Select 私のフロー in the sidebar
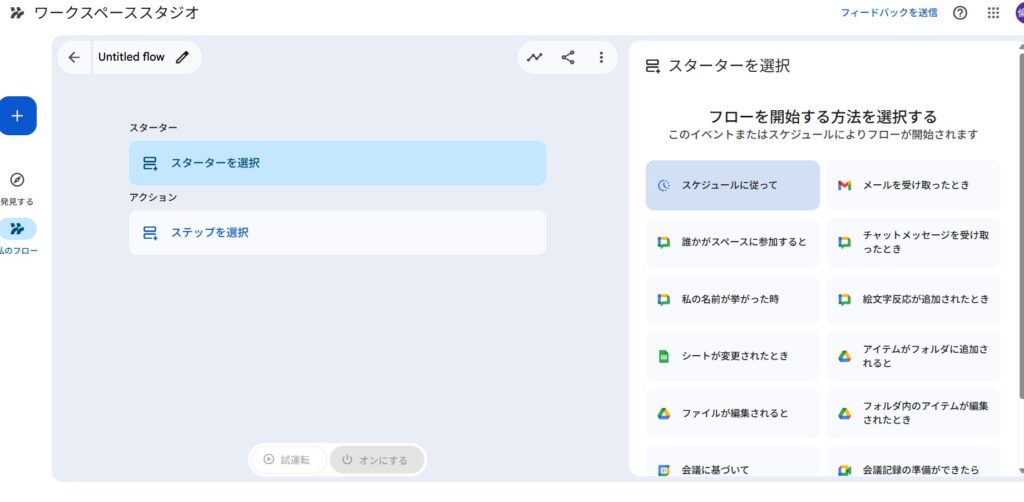 (x=17, y=229)
